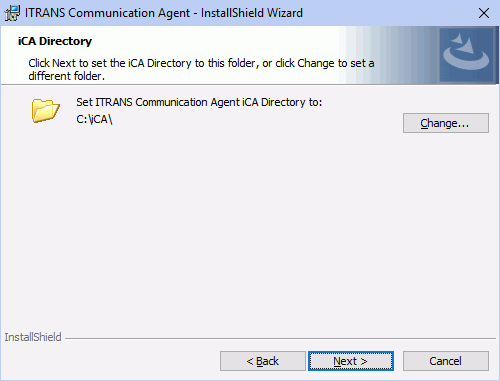Go to the previous step with Back

point(263,361)
